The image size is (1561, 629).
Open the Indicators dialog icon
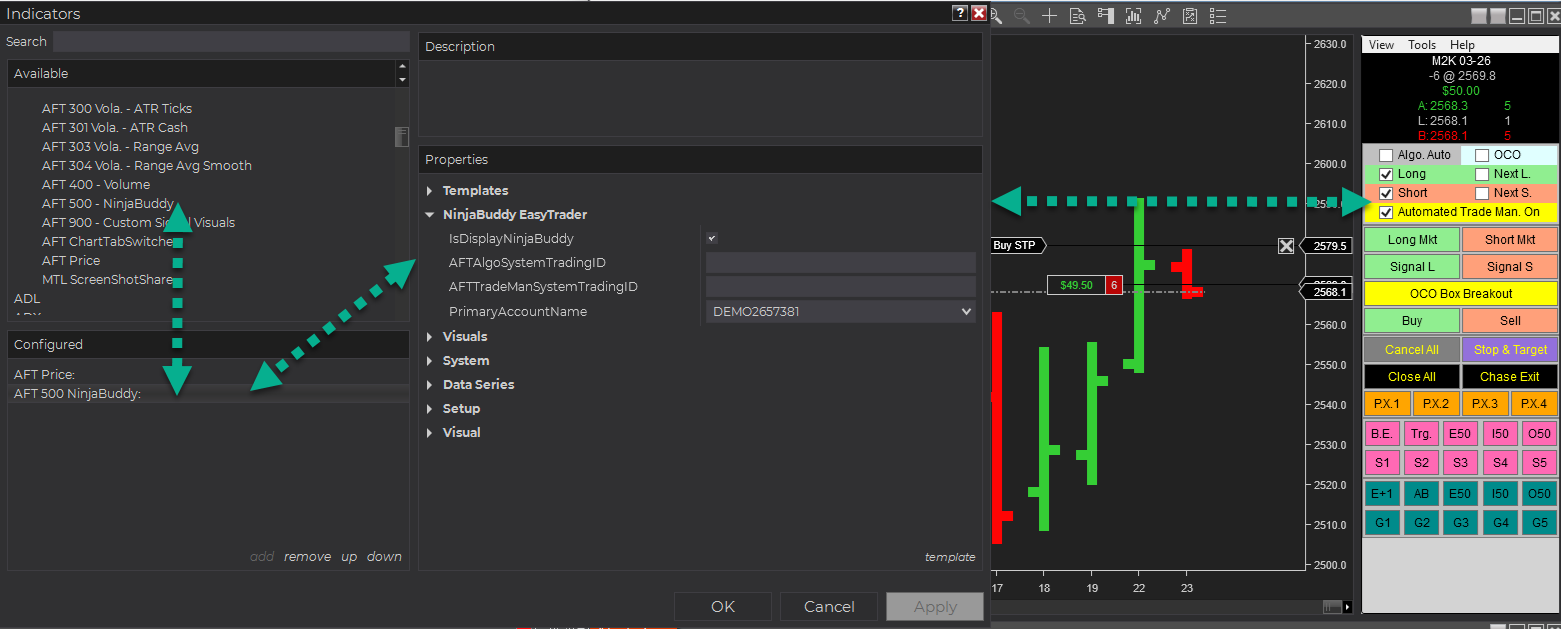(1133, 15)
